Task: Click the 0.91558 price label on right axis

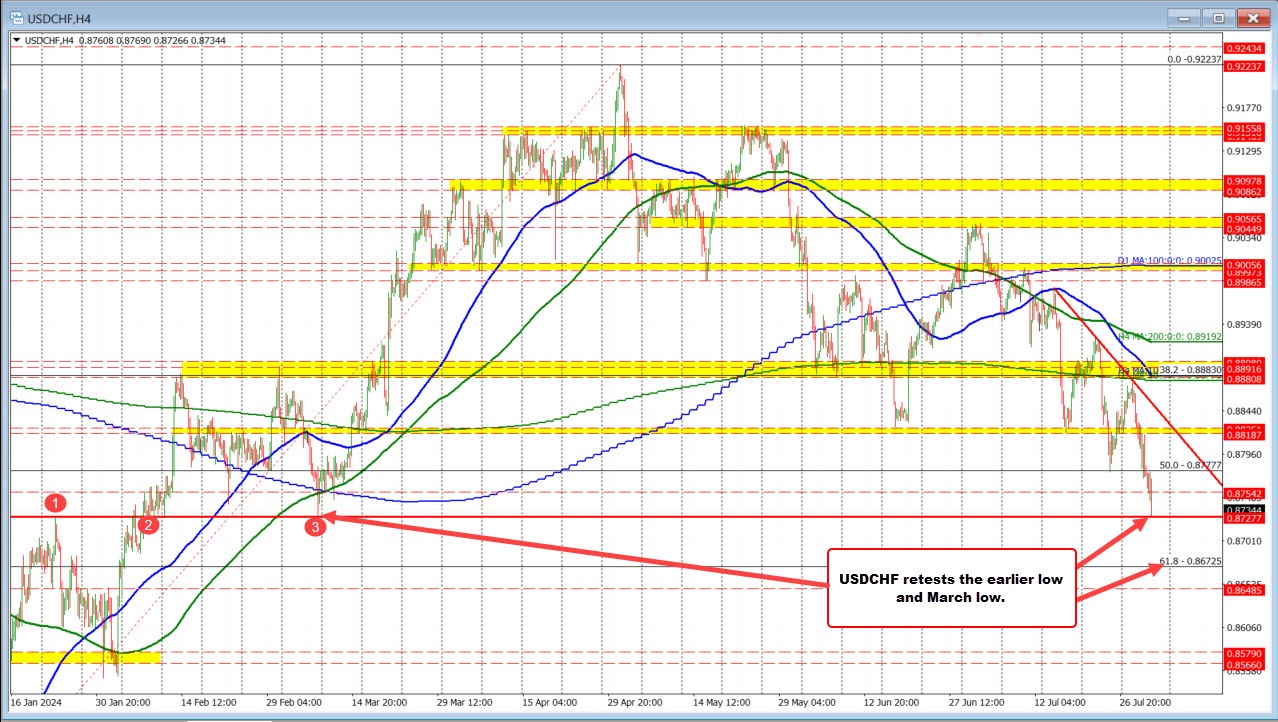Action: coord(1243,130)
